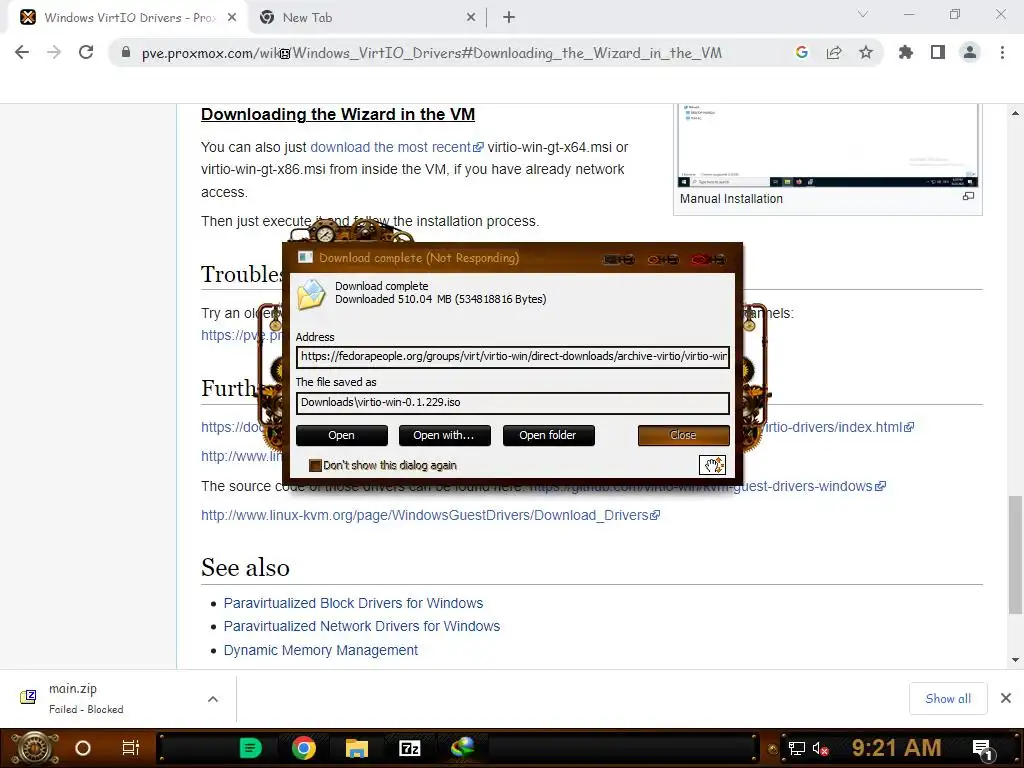Click the Address URL field in dialog
This screenshot has height=768, width=1024.
[x=513, y=357]
